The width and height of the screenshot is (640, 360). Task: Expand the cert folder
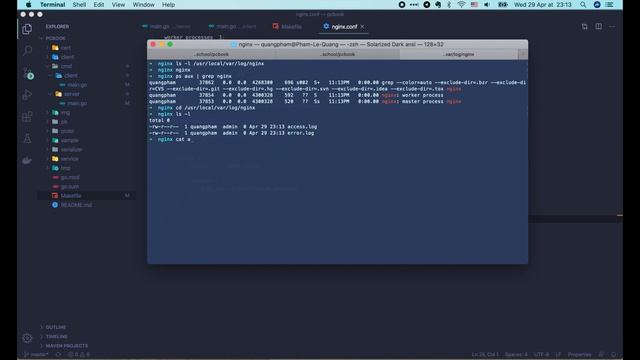[x=66, y=48]
